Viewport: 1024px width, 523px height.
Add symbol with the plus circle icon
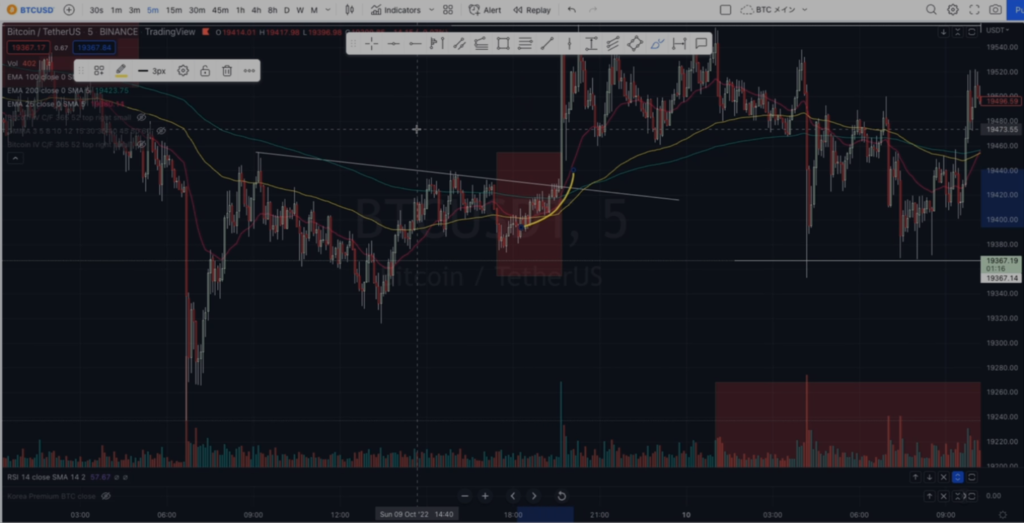[69, 10]
